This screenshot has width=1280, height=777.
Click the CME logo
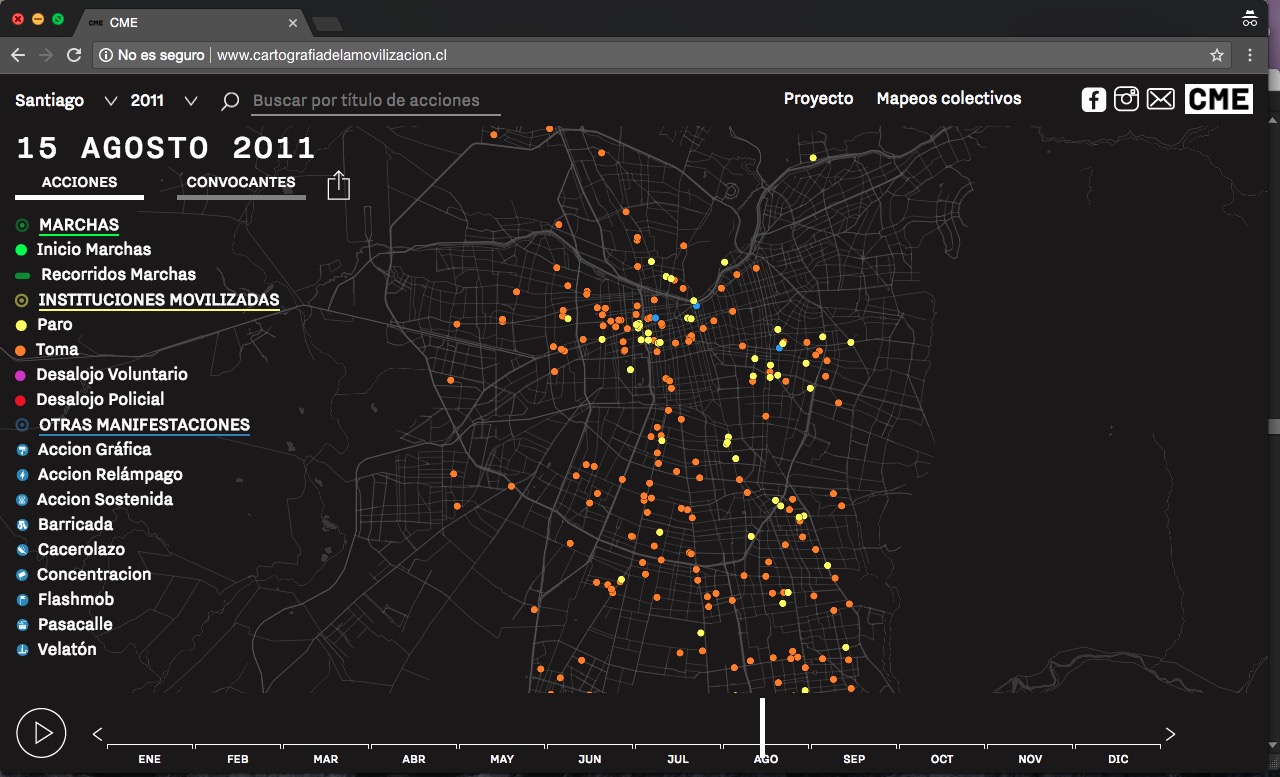(1219, 99)
